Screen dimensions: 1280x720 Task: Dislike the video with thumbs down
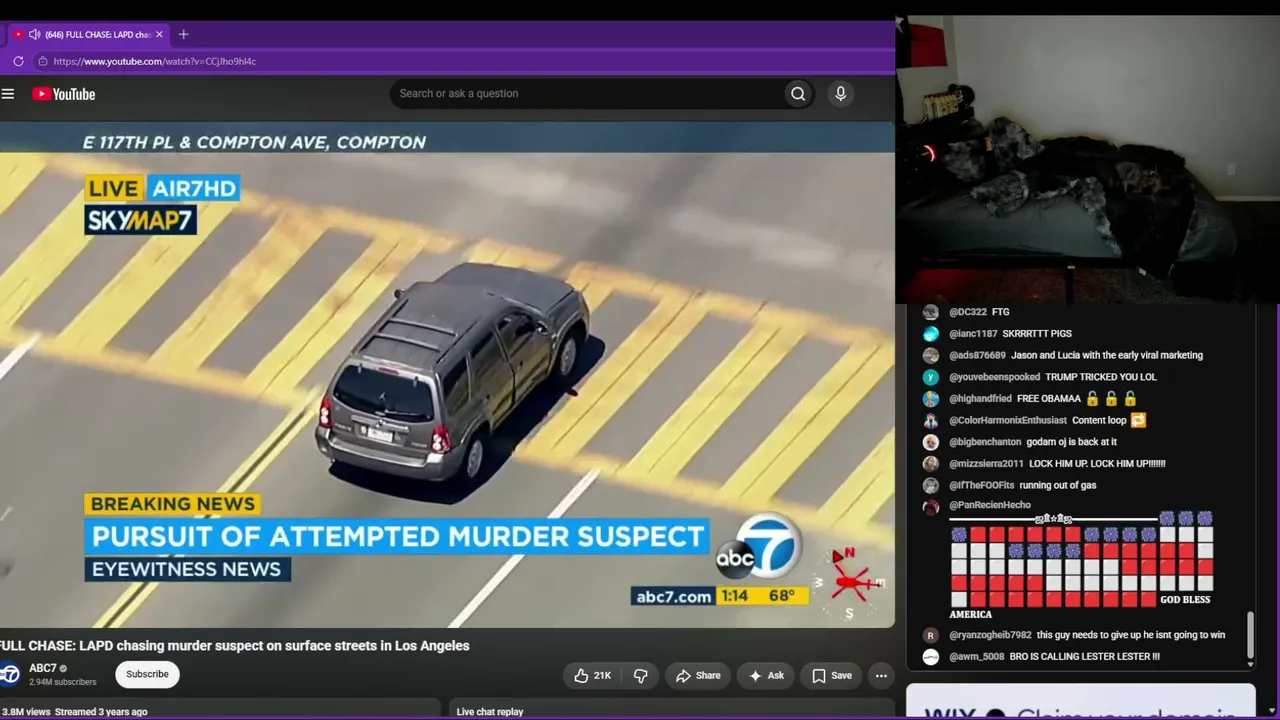click(x=641, y=676)
